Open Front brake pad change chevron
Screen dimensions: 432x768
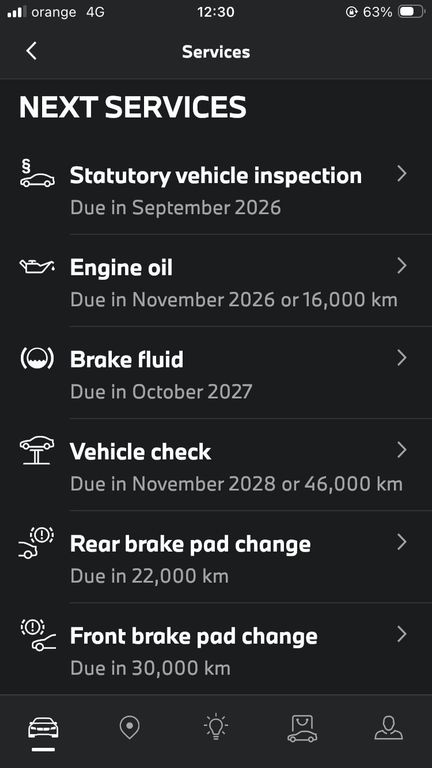point(402,634)
